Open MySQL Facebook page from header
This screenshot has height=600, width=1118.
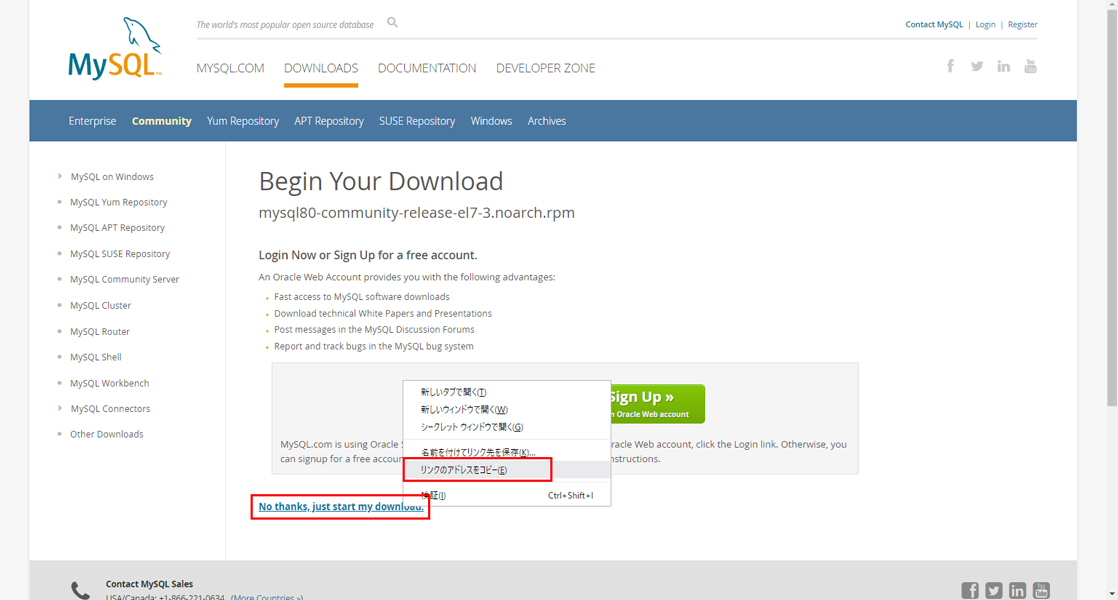tap(950, 66)
